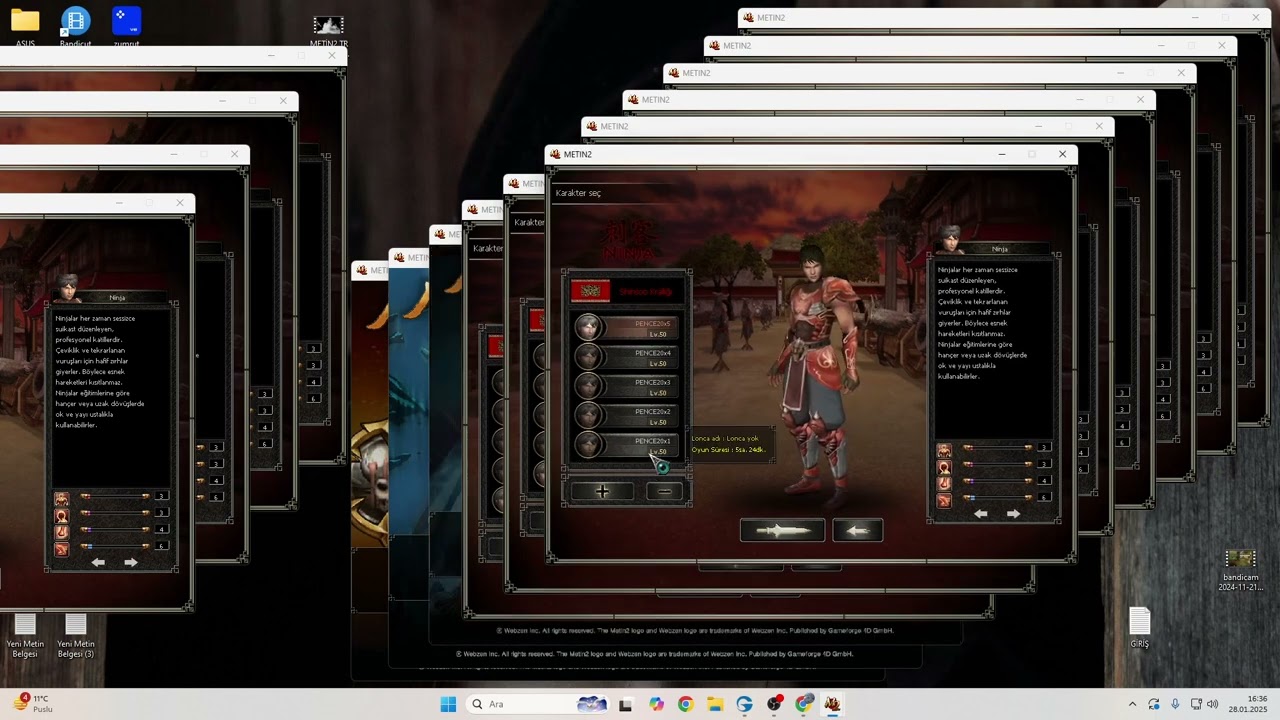Adjust top stat slider in front window
Viewport: 1280px width, 720px height.
point(997,448)
